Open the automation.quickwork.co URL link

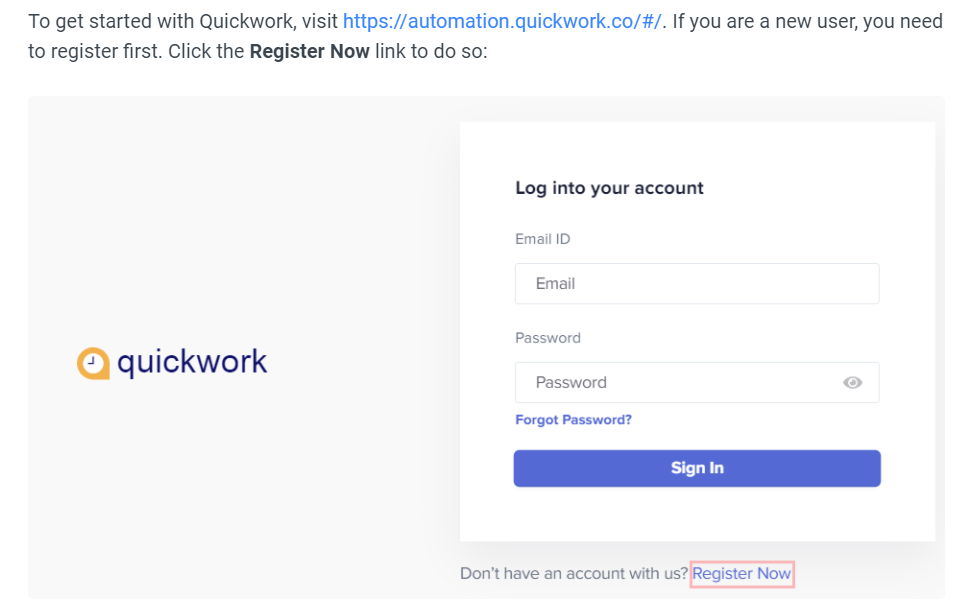(502, 21)
